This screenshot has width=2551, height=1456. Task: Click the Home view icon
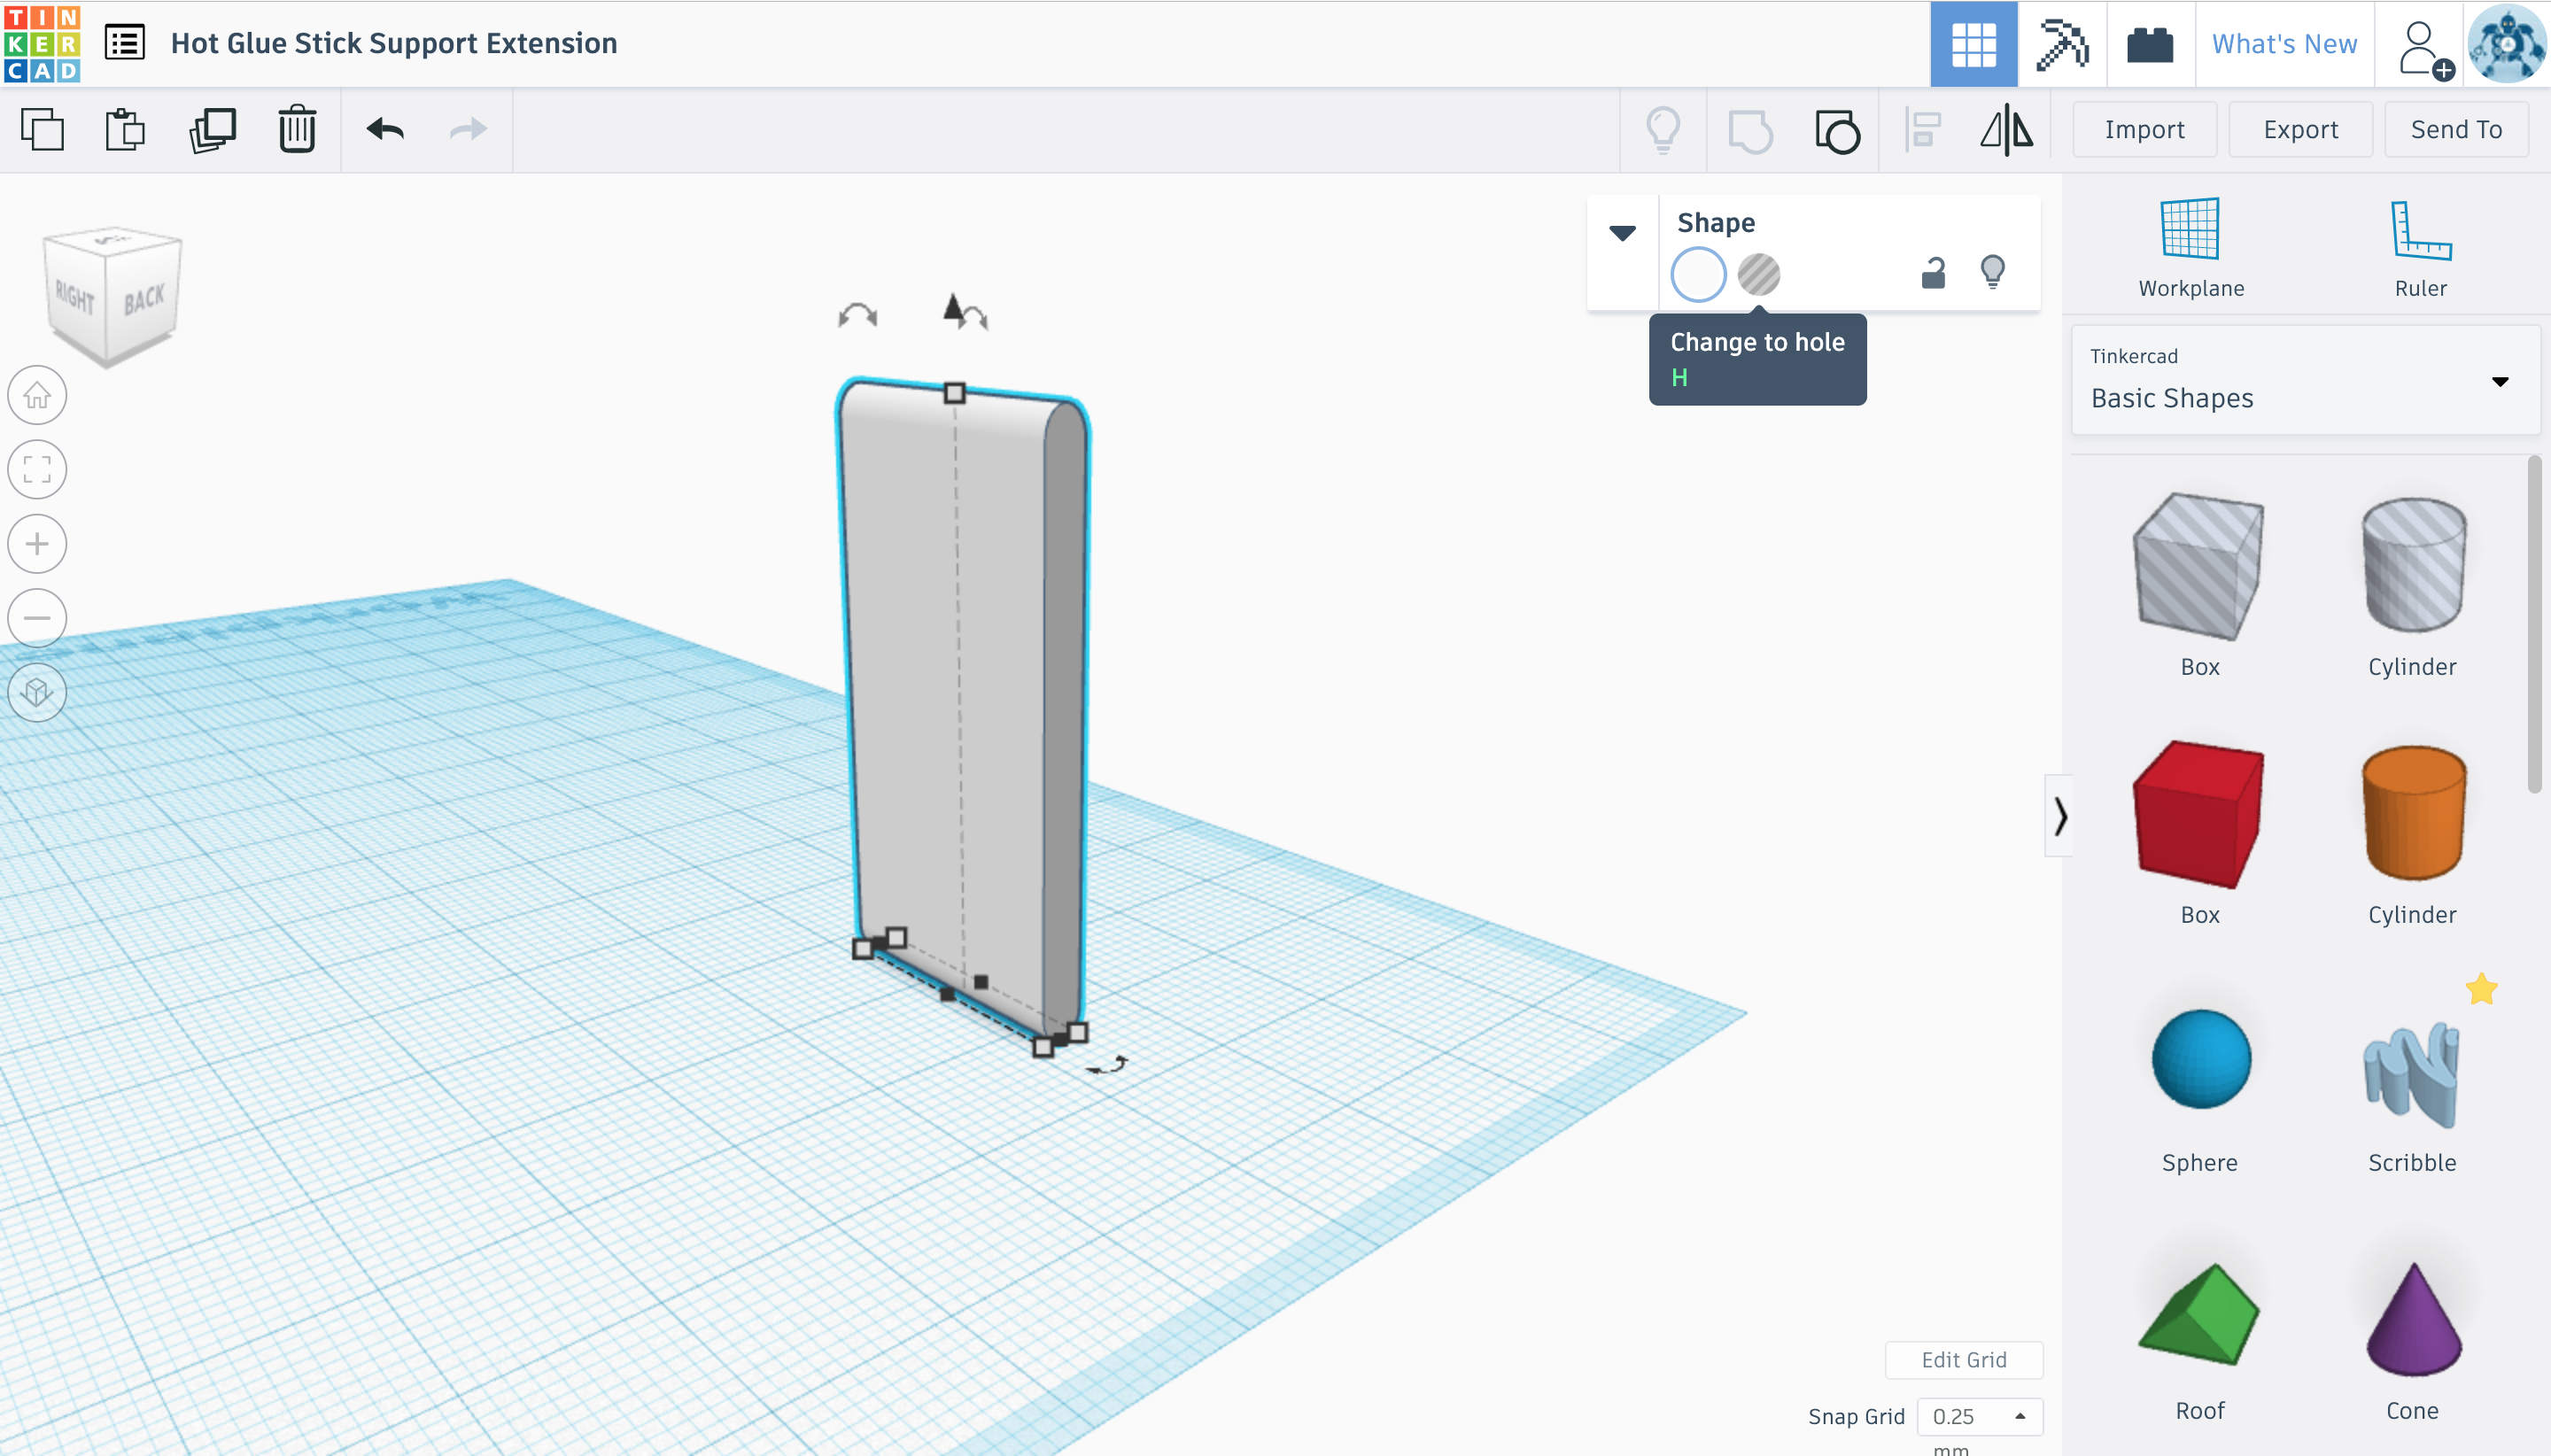37,396
